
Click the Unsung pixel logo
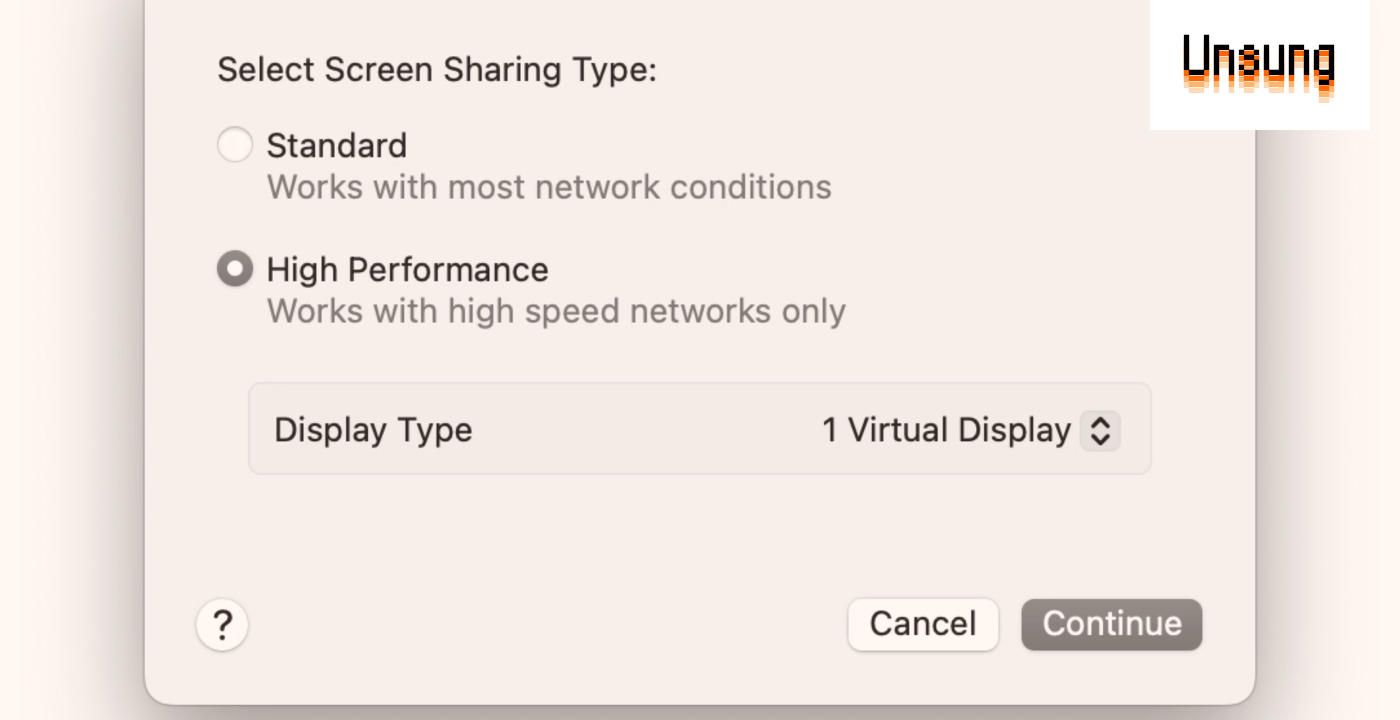click(x=1259, y=66)
